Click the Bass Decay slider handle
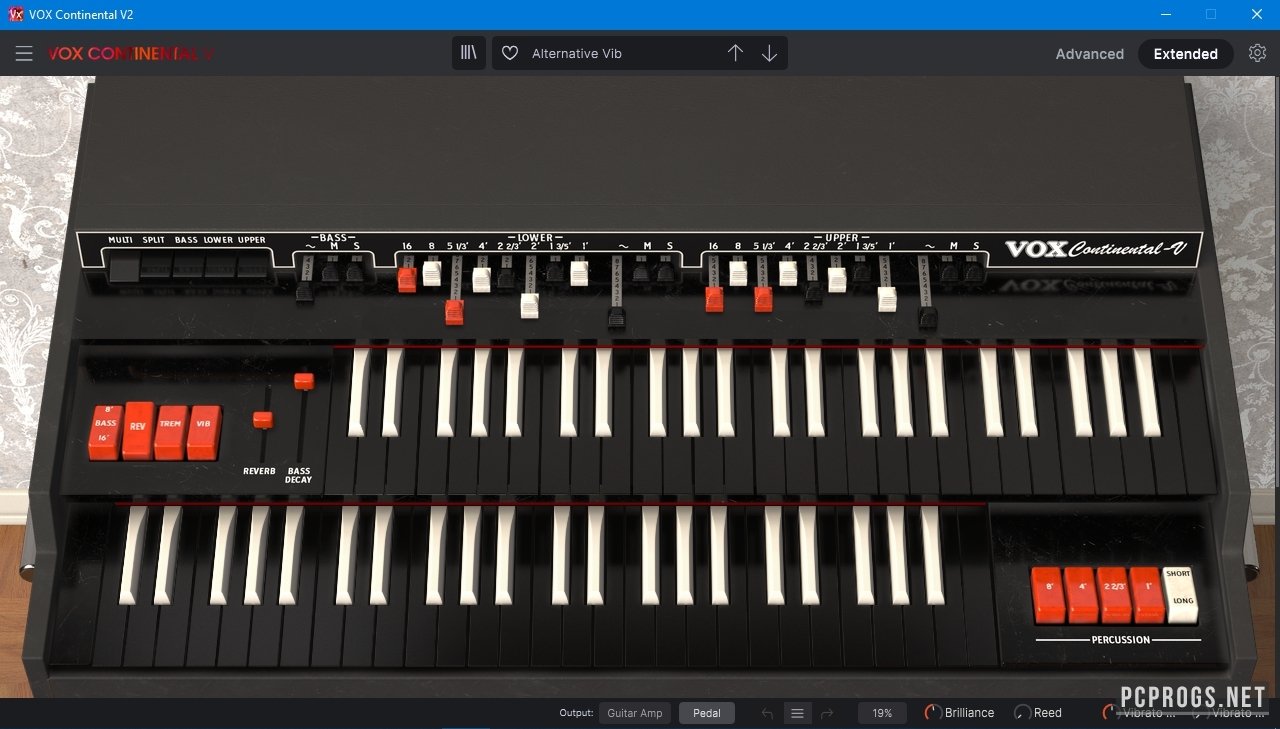This screenshot has width=1280, height=729. pyautogui.click(x=304, y=381)
